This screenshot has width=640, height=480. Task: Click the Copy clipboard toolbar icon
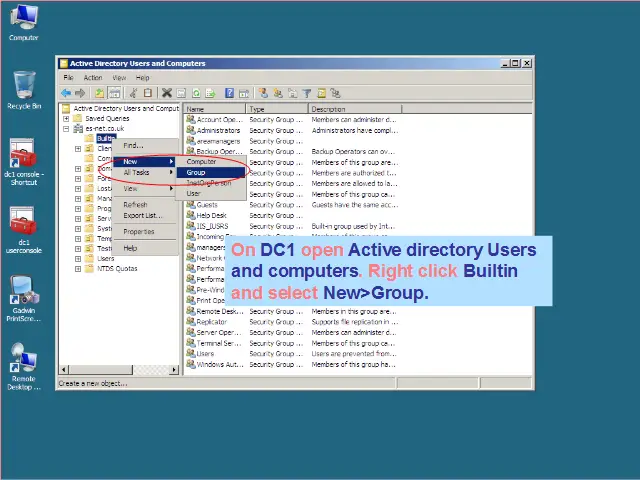click(x=148, y=93)
